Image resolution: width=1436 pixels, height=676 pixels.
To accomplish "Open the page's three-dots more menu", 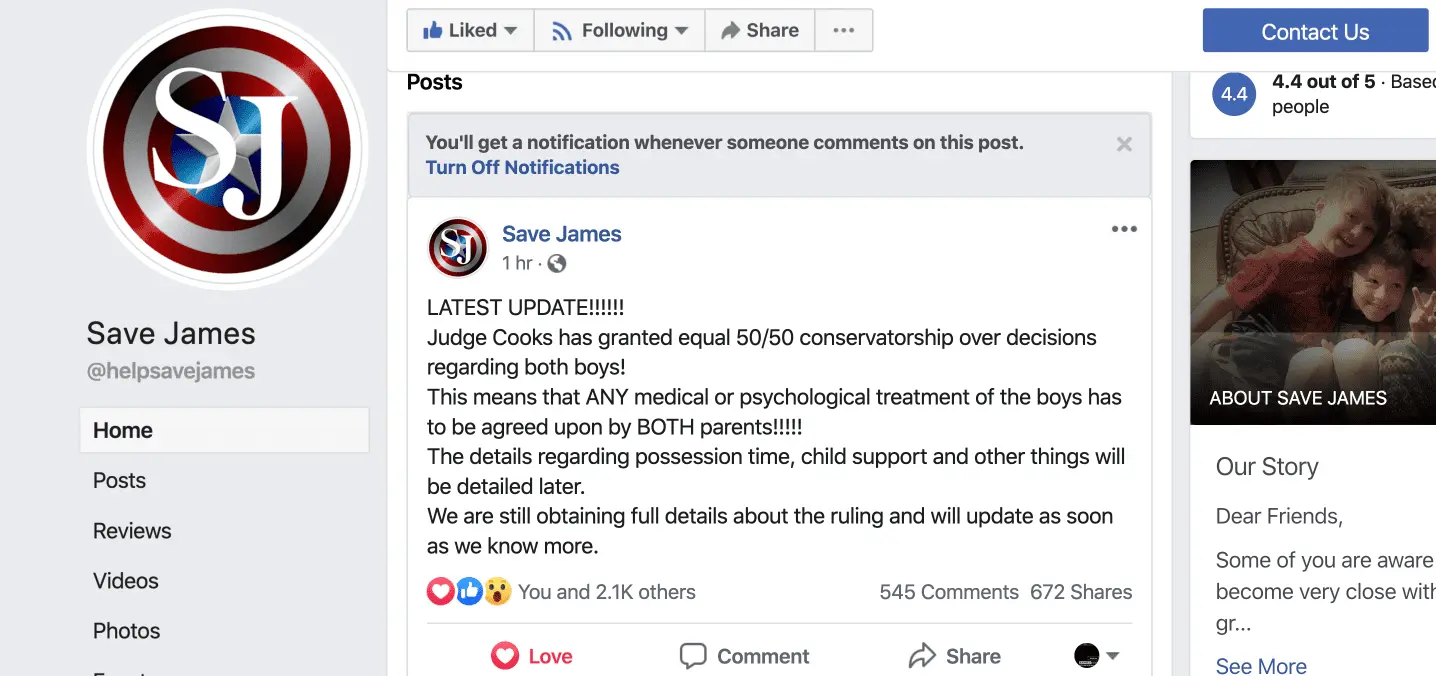I will click(x=844, y=30).
